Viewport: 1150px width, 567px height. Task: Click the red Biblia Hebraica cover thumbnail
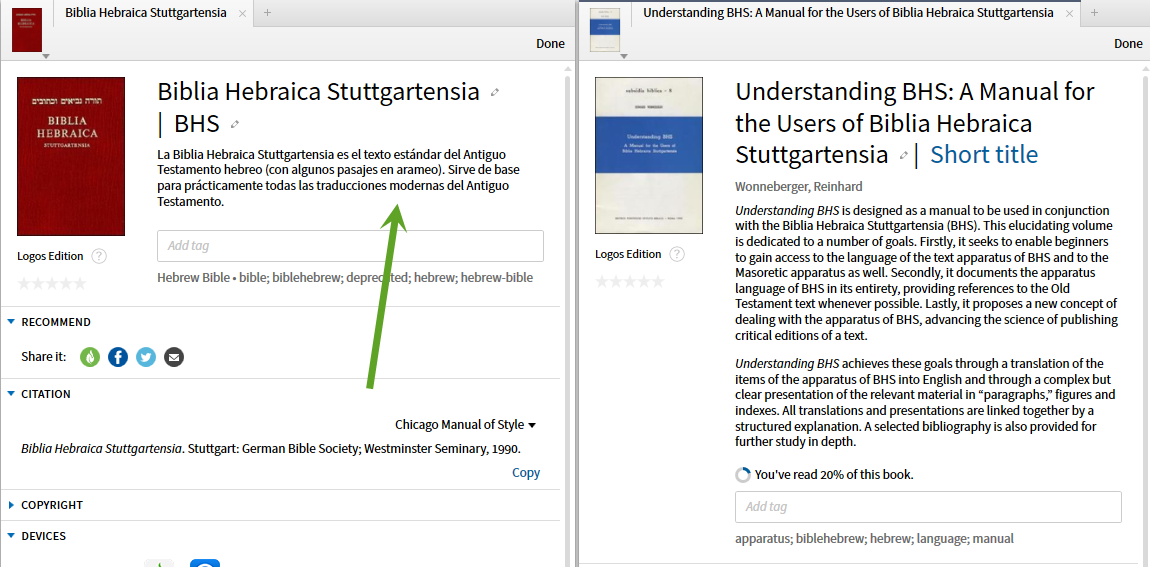click(x=70, y=156)
